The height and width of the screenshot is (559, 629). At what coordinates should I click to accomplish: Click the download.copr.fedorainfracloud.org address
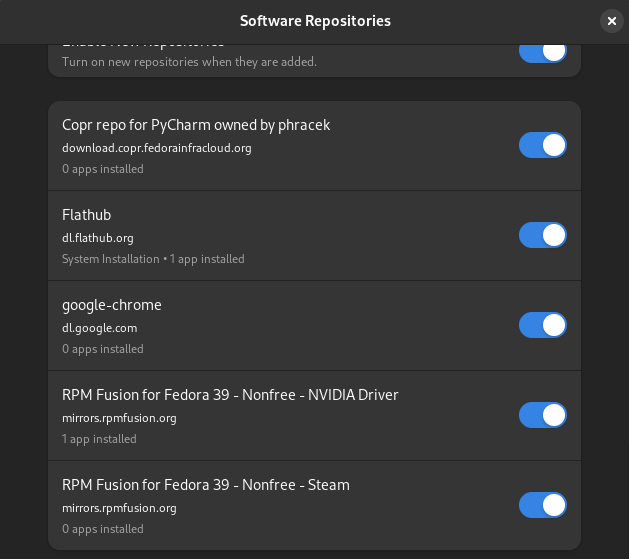click(x=156, y=148)
